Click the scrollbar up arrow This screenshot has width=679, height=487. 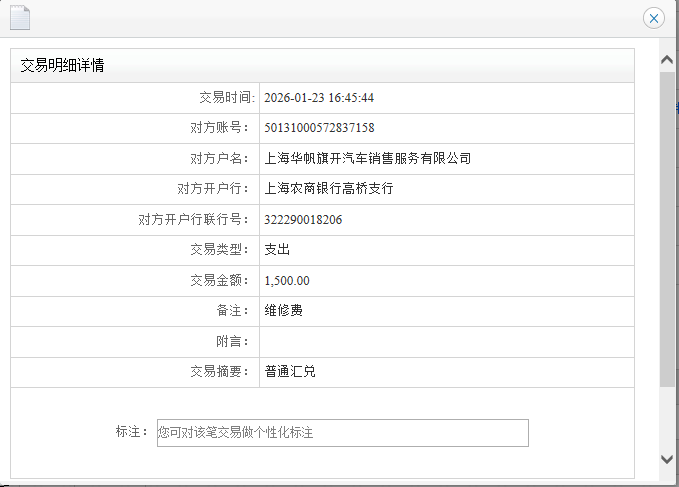(x=668, y=60)
